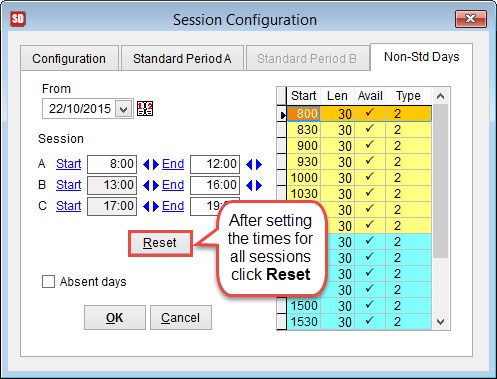Select the 800 start time cell
Image resolution: width=497 pixels, height=379 pixels.
(304, 114)
